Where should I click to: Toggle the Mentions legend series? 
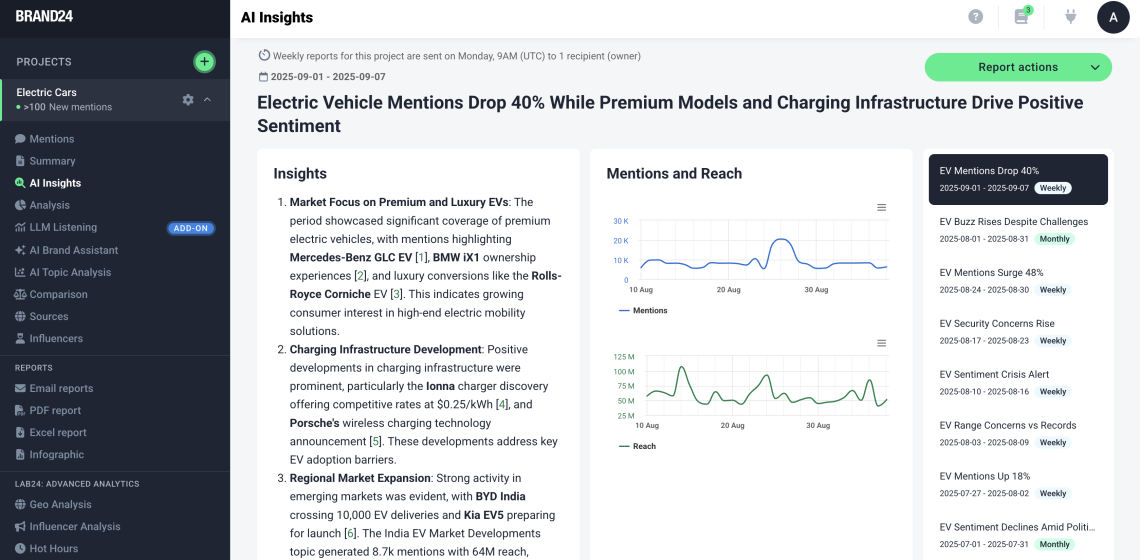(x=643, y=311)
